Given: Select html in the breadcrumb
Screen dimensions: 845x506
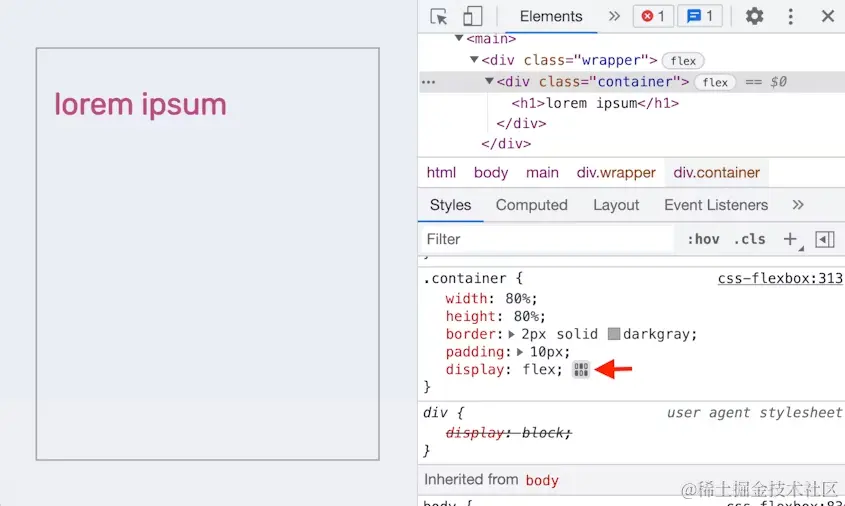Looking at the screenshot, I should 441,172.
